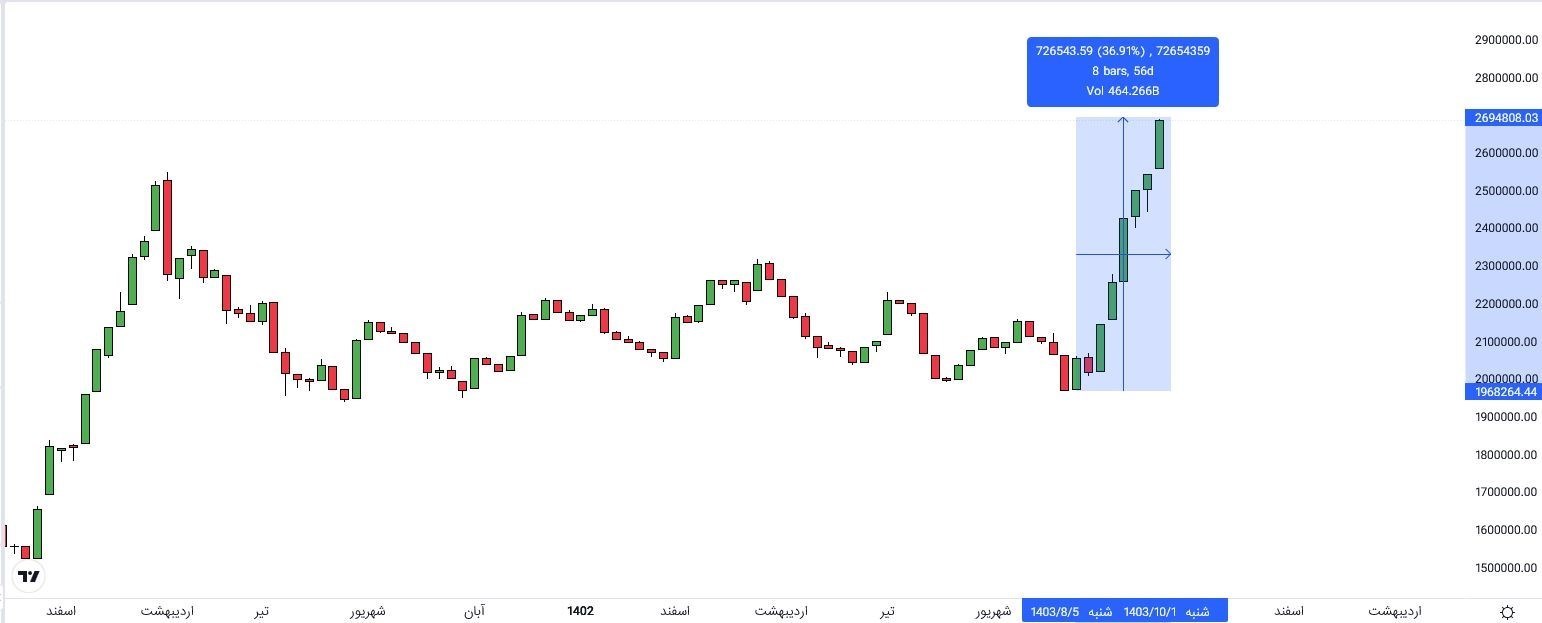Click the rightward measurement arrow tip
1542x623 pixels.
(1168, 254)
